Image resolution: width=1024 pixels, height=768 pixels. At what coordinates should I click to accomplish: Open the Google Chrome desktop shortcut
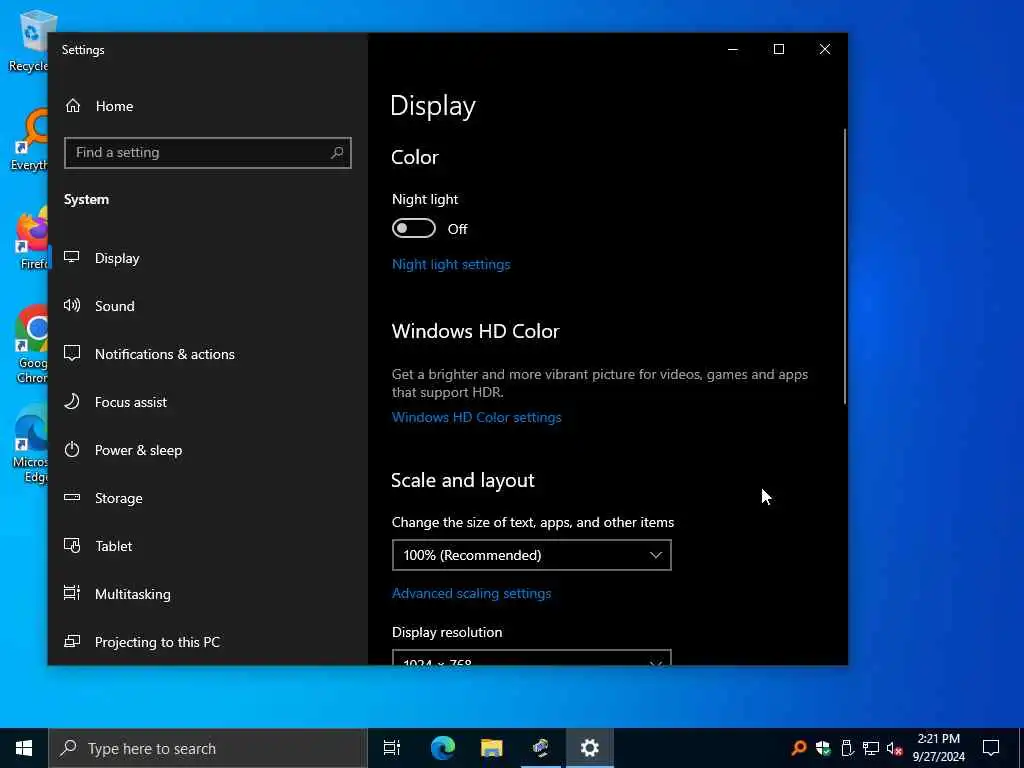pyautogui.click(x=31, y=345)
